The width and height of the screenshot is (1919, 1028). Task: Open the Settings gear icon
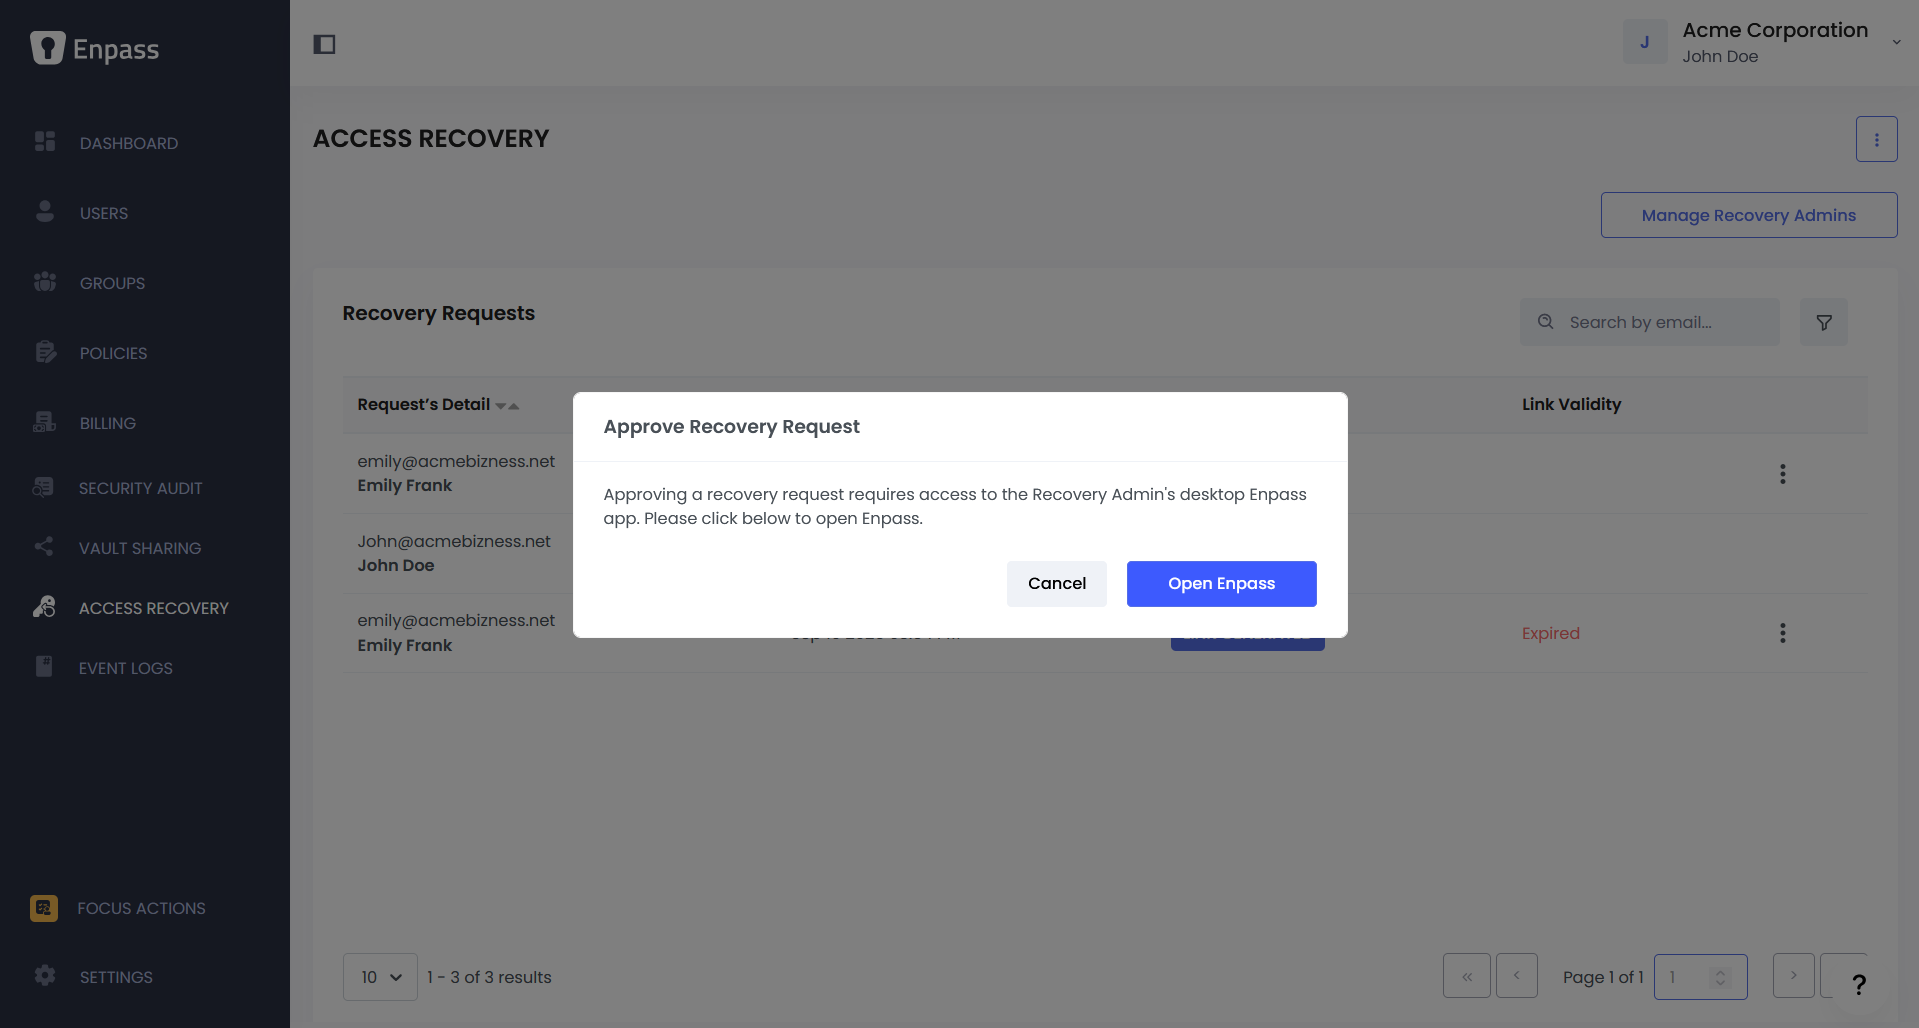coord(45,976)
